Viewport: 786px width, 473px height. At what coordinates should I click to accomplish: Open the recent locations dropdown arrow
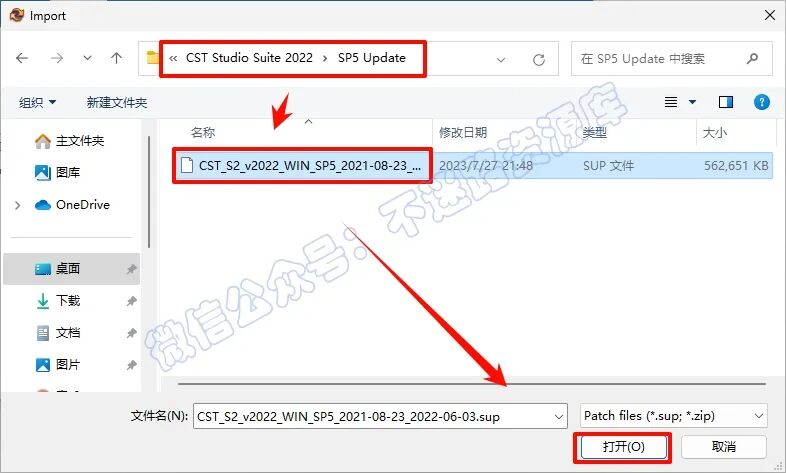pyautogui.click(x=87, y=58)
